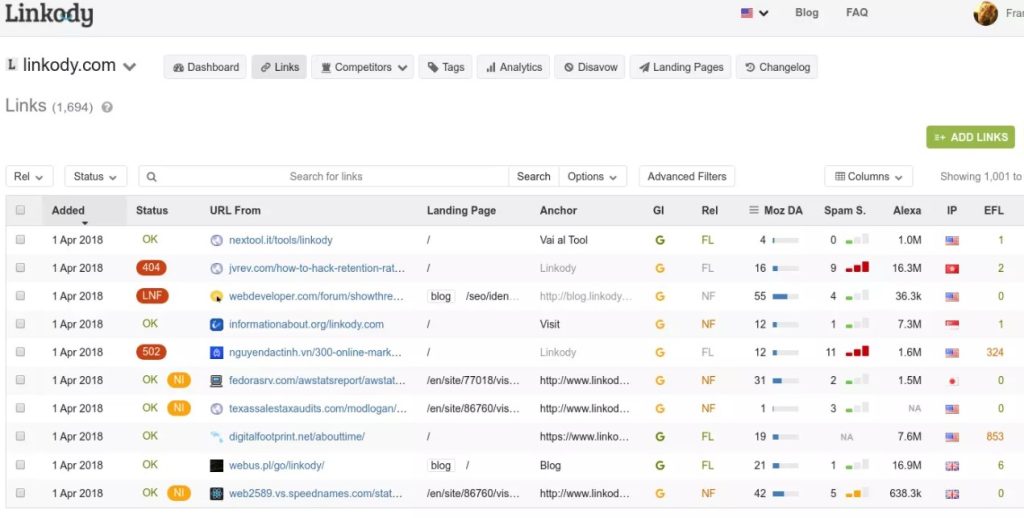Check the webus.pl row checkbox
This screenshot has height=518, width=1024.
(20, 465)
